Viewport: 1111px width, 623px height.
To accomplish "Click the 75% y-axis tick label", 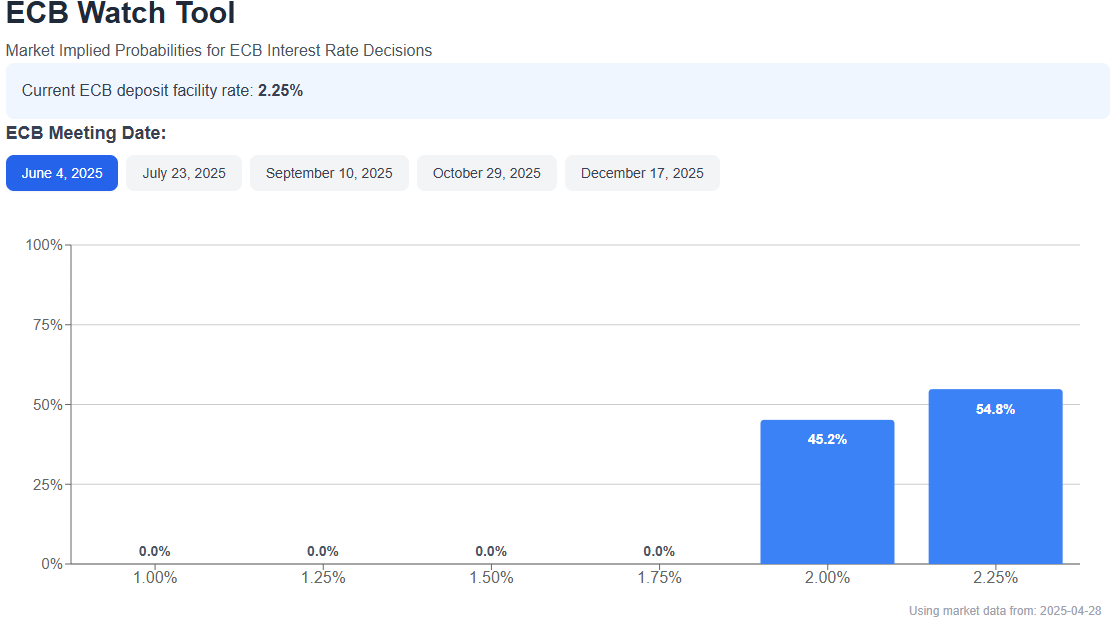I will tap(46, 325).
